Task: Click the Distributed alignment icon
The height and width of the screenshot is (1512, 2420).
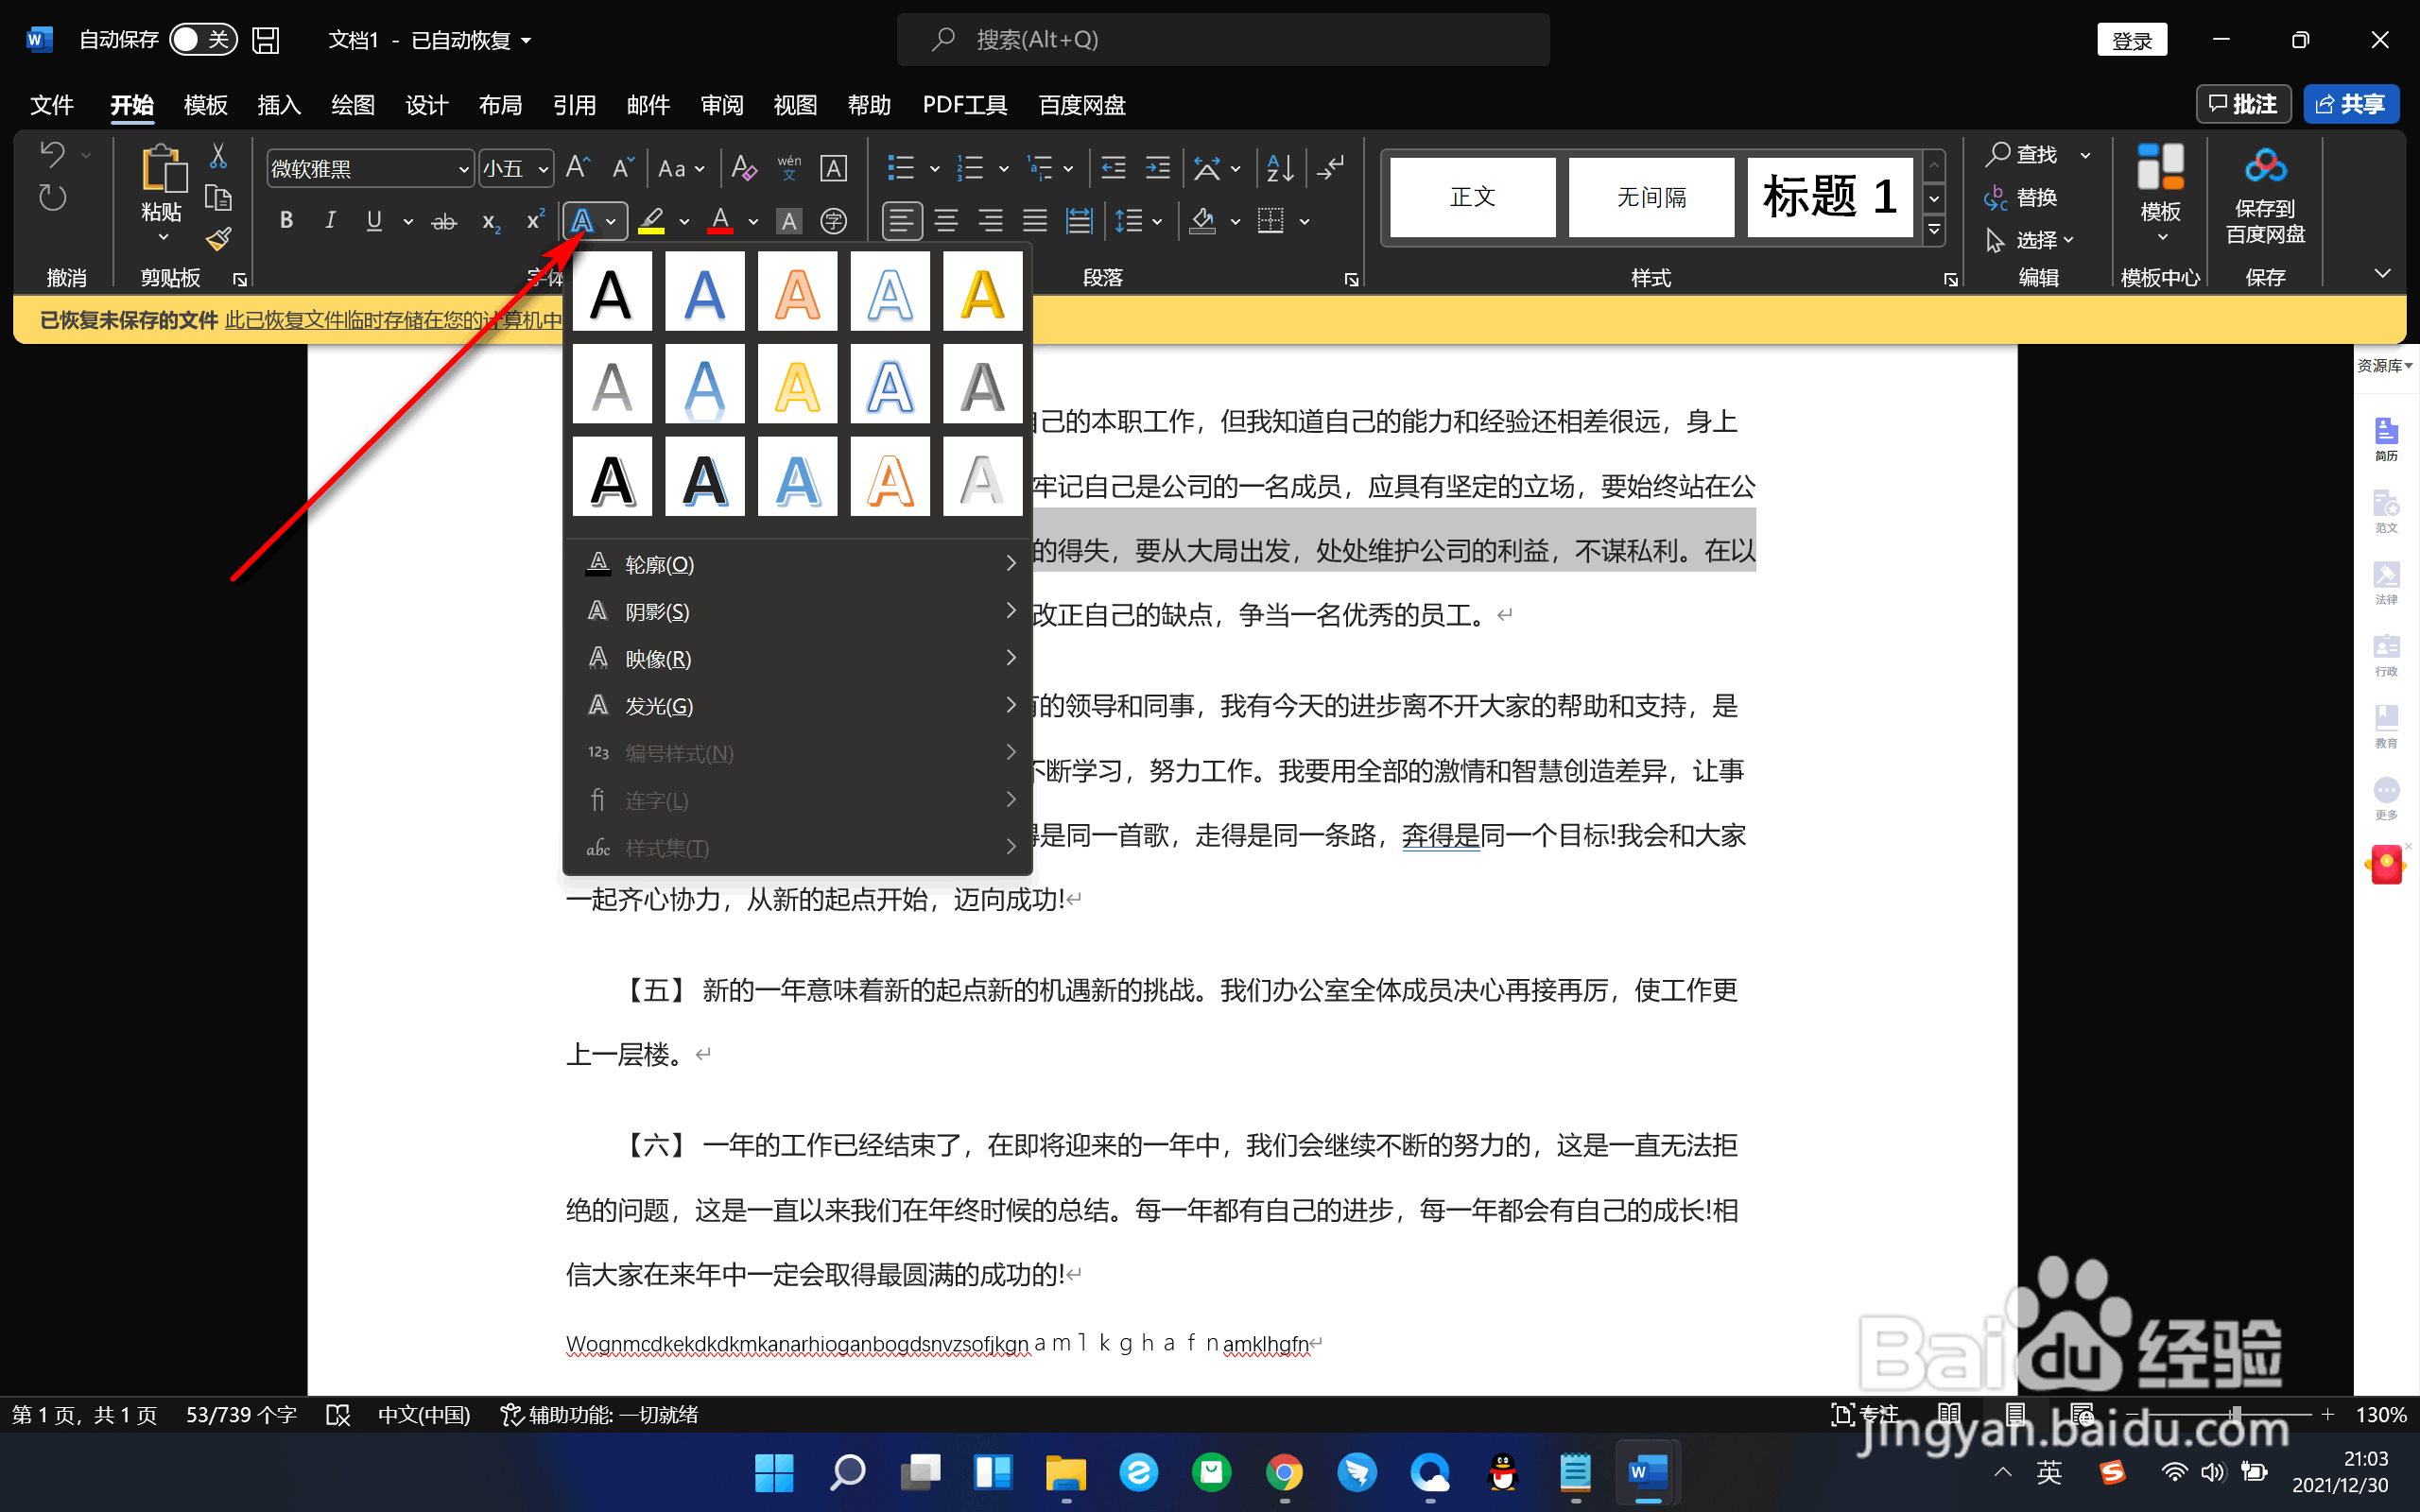Action: pos(1078,221)
